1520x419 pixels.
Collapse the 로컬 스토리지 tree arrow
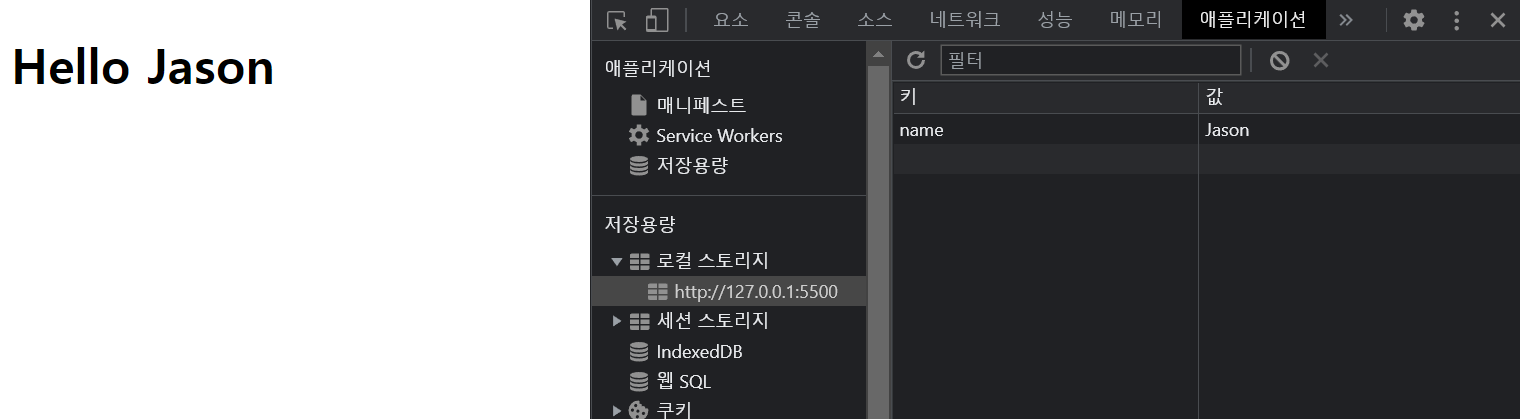coord(617,261)
